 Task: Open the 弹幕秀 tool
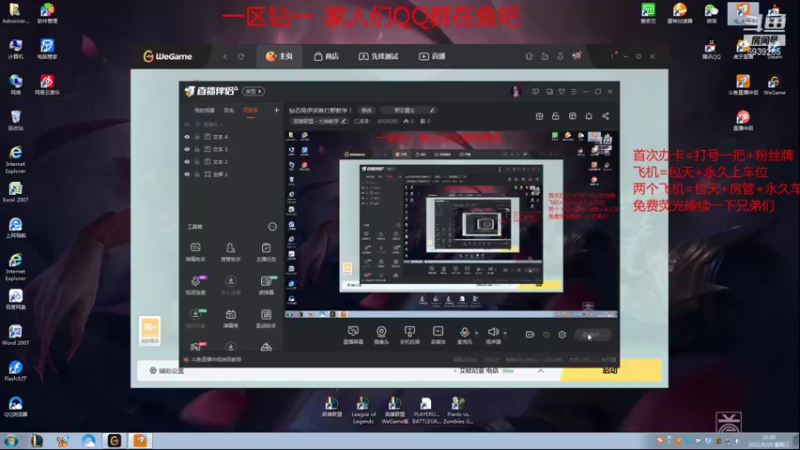coord(231,318)
